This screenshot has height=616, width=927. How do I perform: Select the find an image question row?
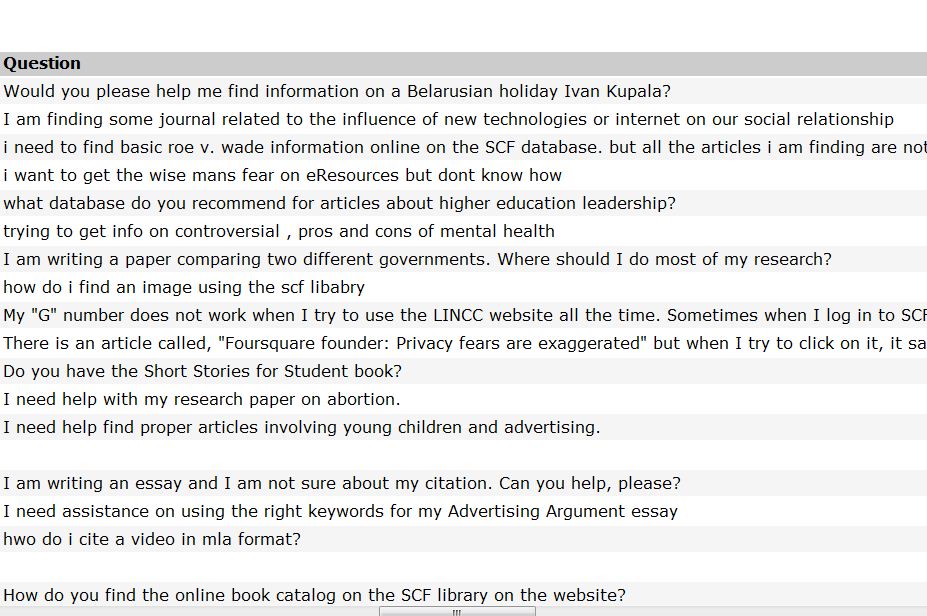click(184, 288)
